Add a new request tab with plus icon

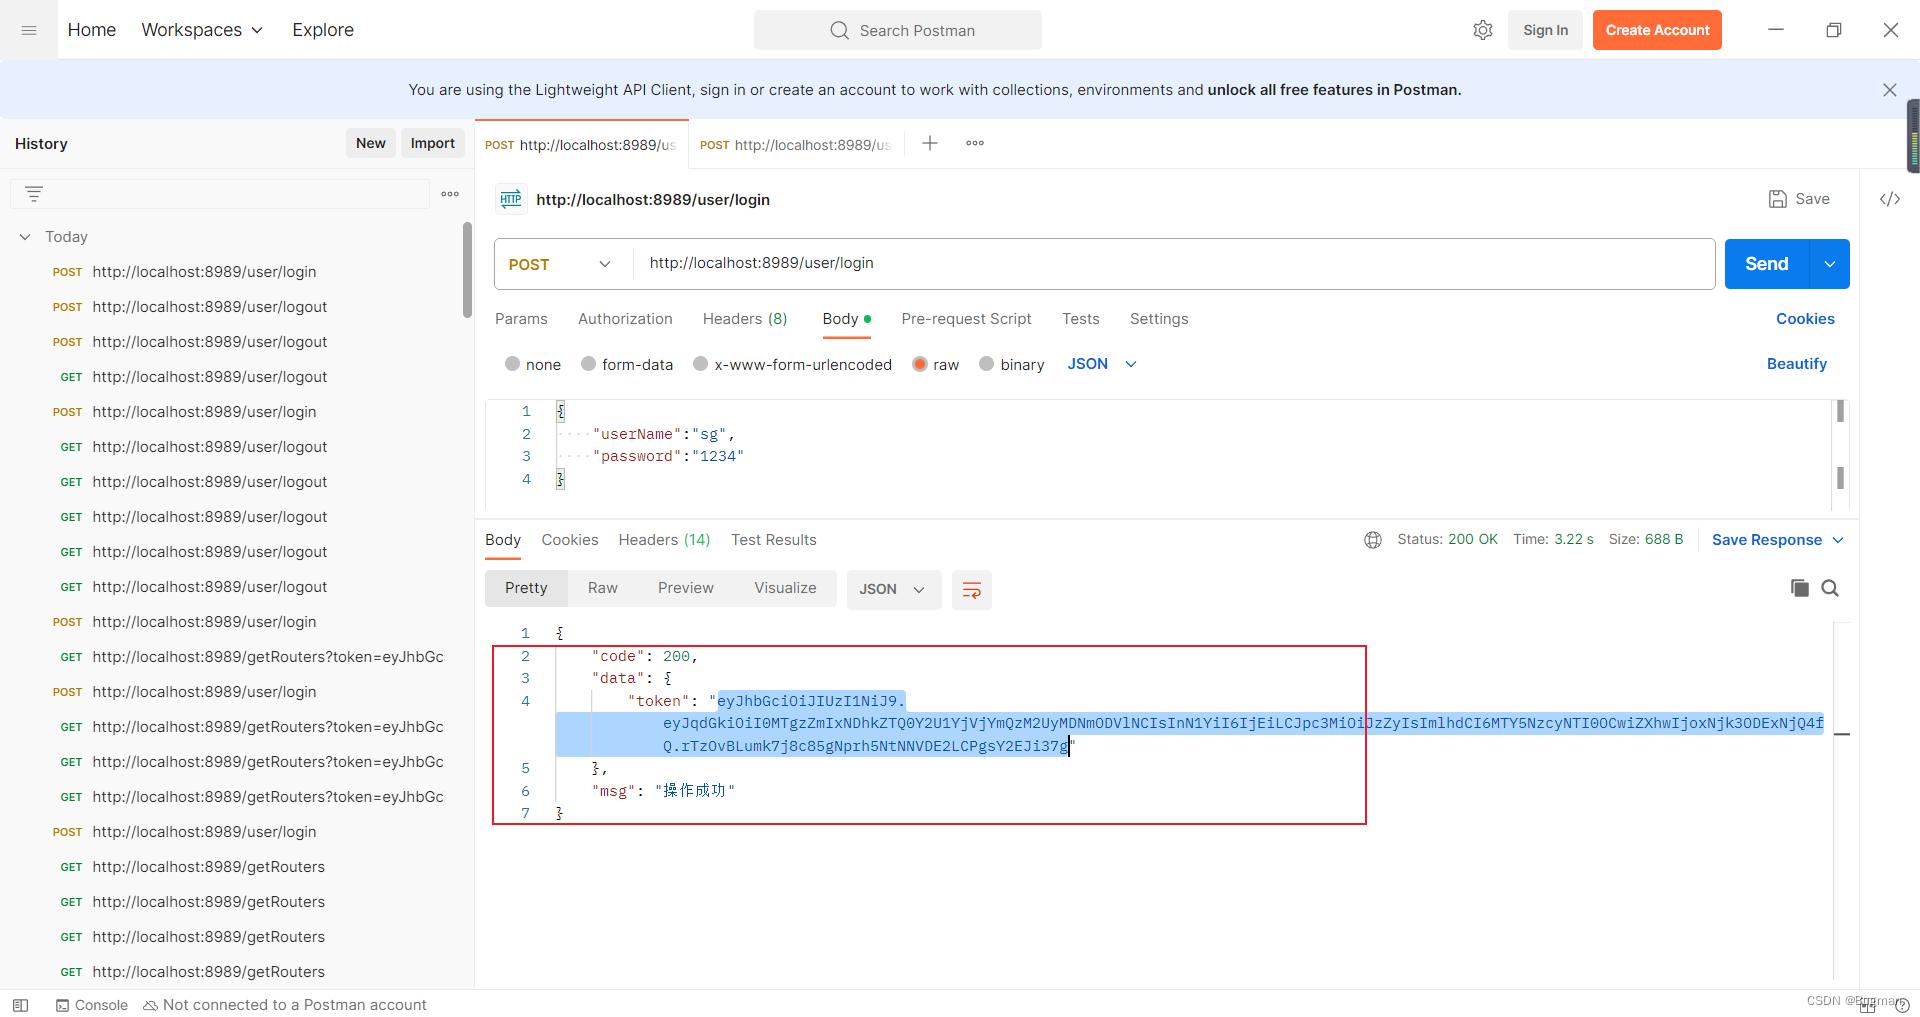[x=930, y=143]
